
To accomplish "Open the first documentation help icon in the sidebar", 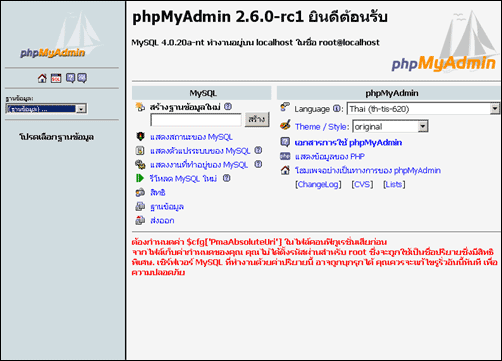I will click(70, 78).
